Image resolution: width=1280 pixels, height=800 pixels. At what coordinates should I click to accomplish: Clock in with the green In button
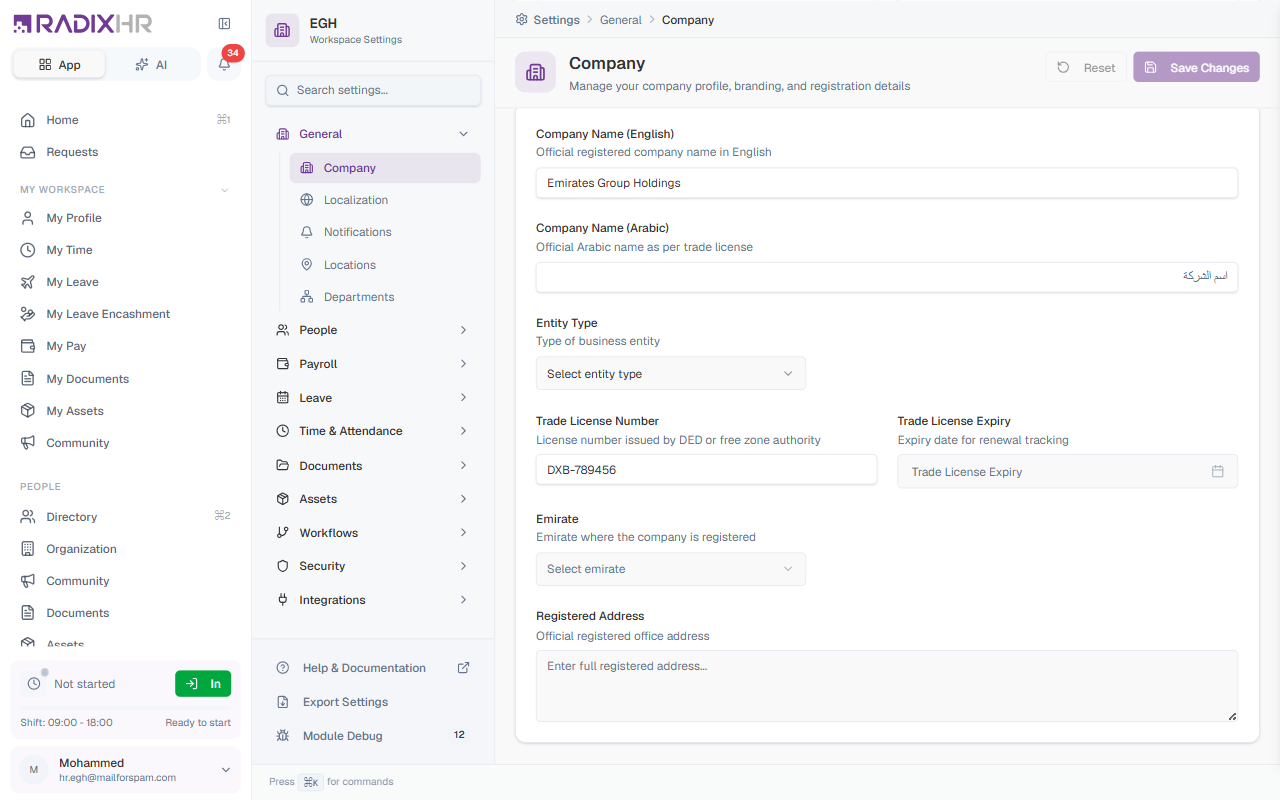click(203, 684)
